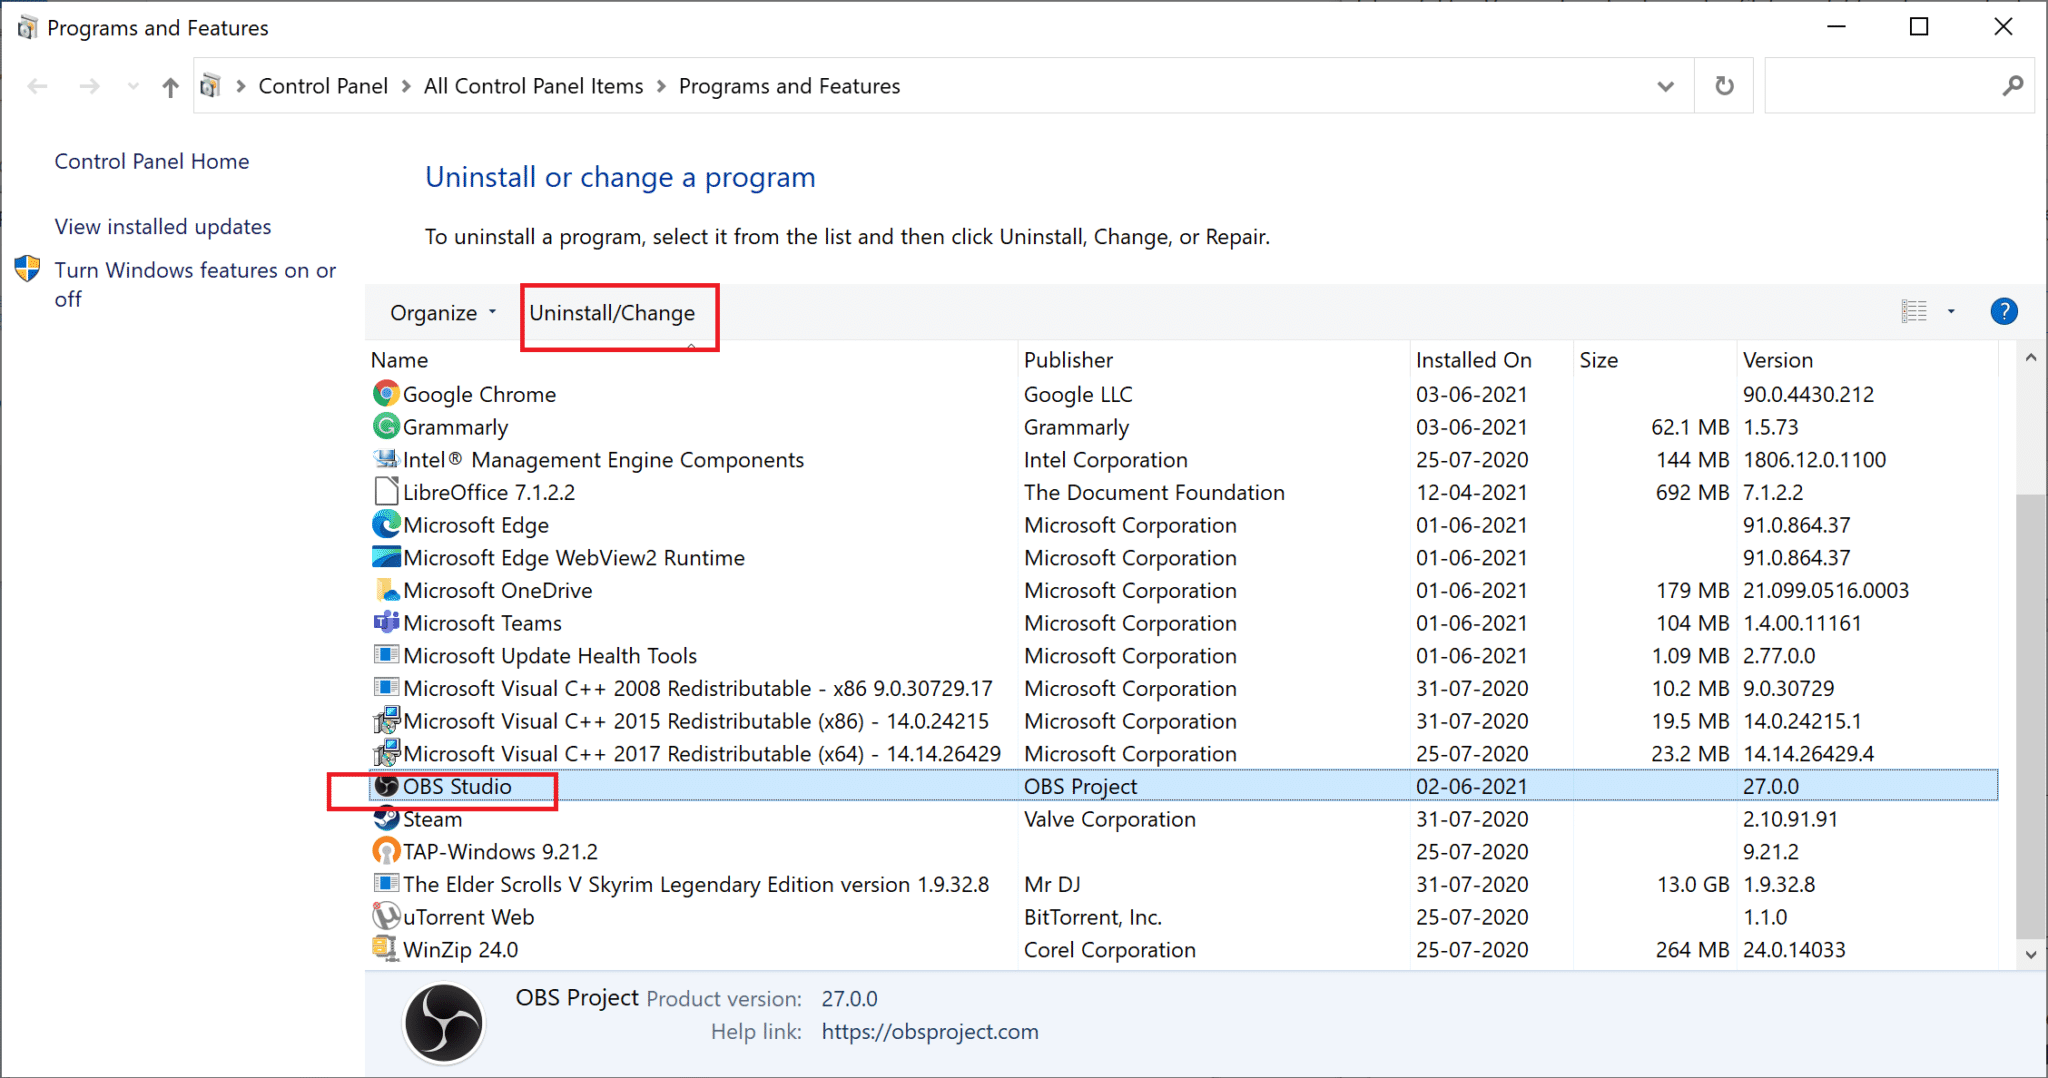
Task: Open View installed updates link
Action: (163, 227)
